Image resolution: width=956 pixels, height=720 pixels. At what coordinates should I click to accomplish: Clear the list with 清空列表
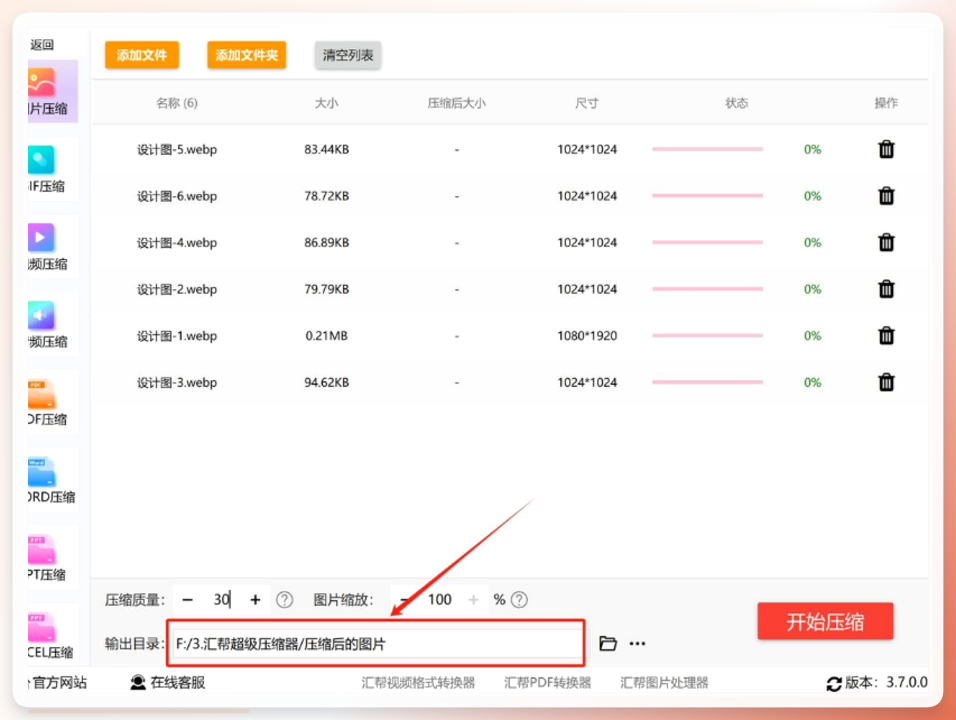click(x=348, y=55)
